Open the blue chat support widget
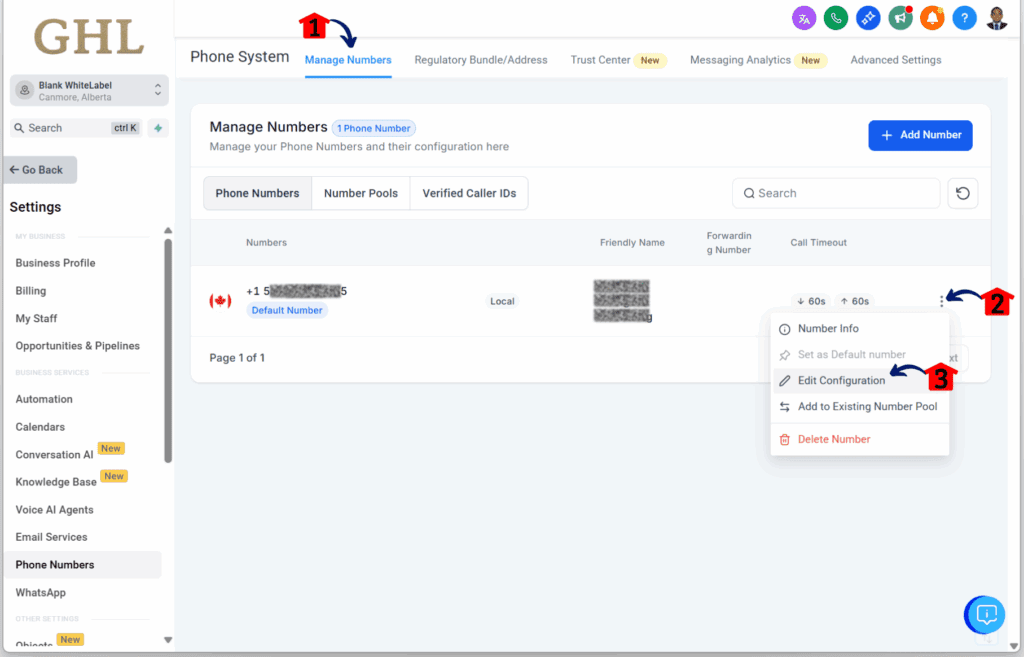This screenshot has width=1024, height=657. tap(985, 615)
